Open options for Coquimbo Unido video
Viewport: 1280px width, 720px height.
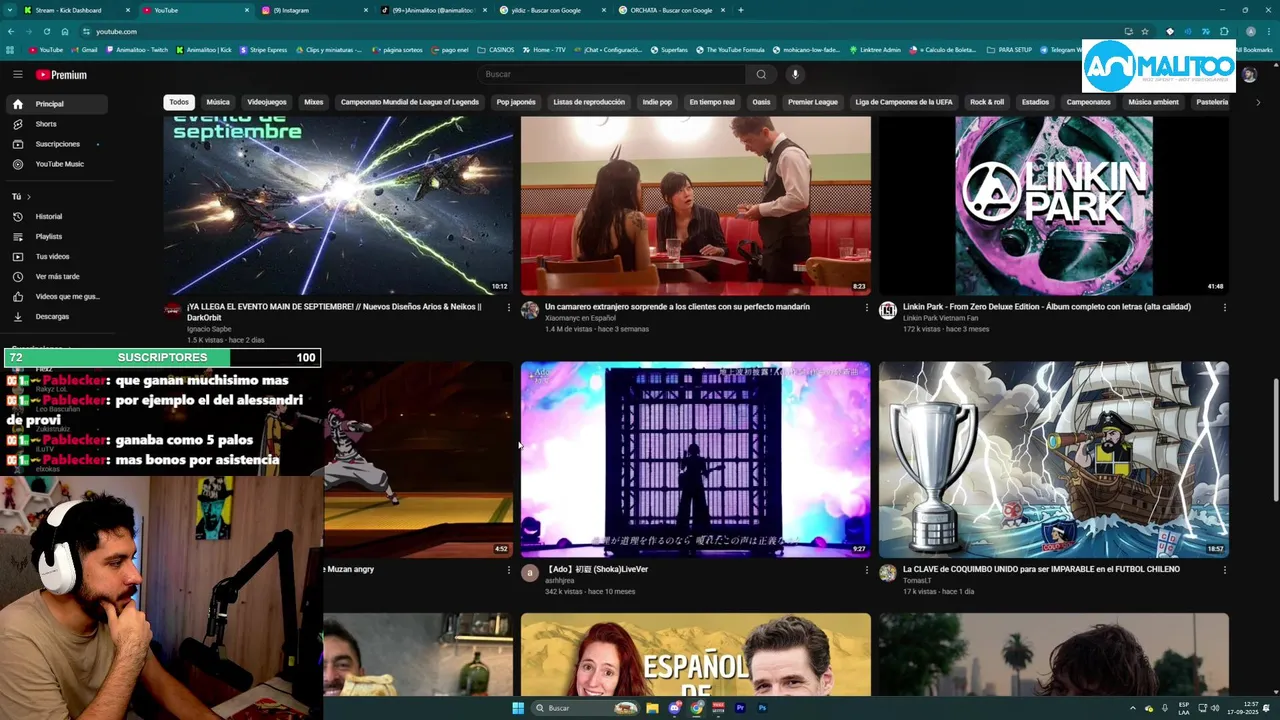click(1224, 569)
